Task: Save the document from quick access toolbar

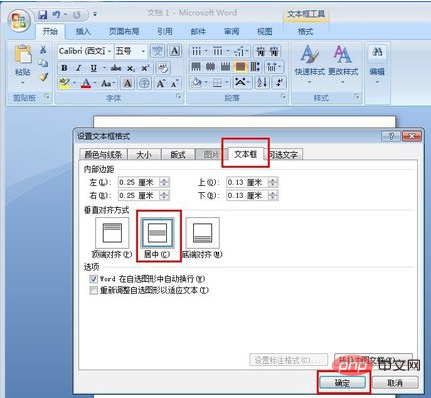Action: pyautogui.click(x=42, y=15)
